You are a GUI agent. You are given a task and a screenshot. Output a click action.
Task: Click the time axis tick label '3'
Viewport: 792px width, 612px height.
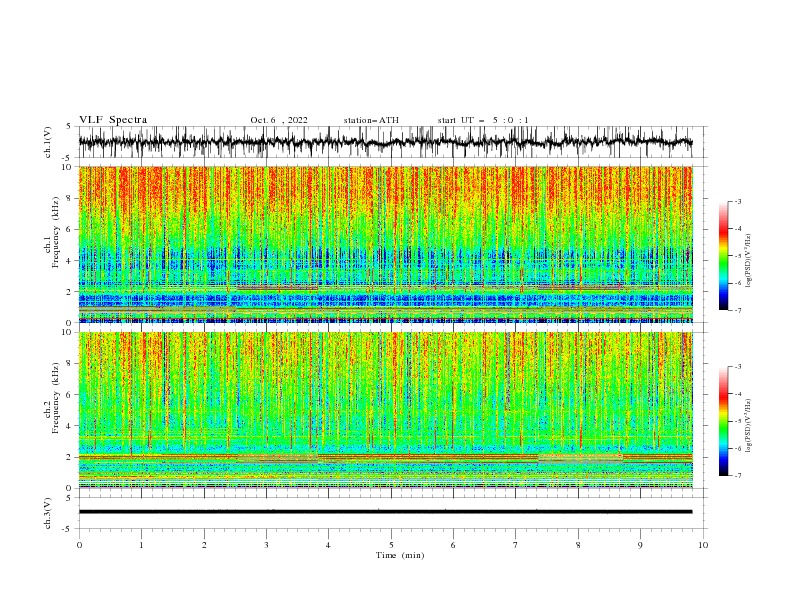click(266, 545)
